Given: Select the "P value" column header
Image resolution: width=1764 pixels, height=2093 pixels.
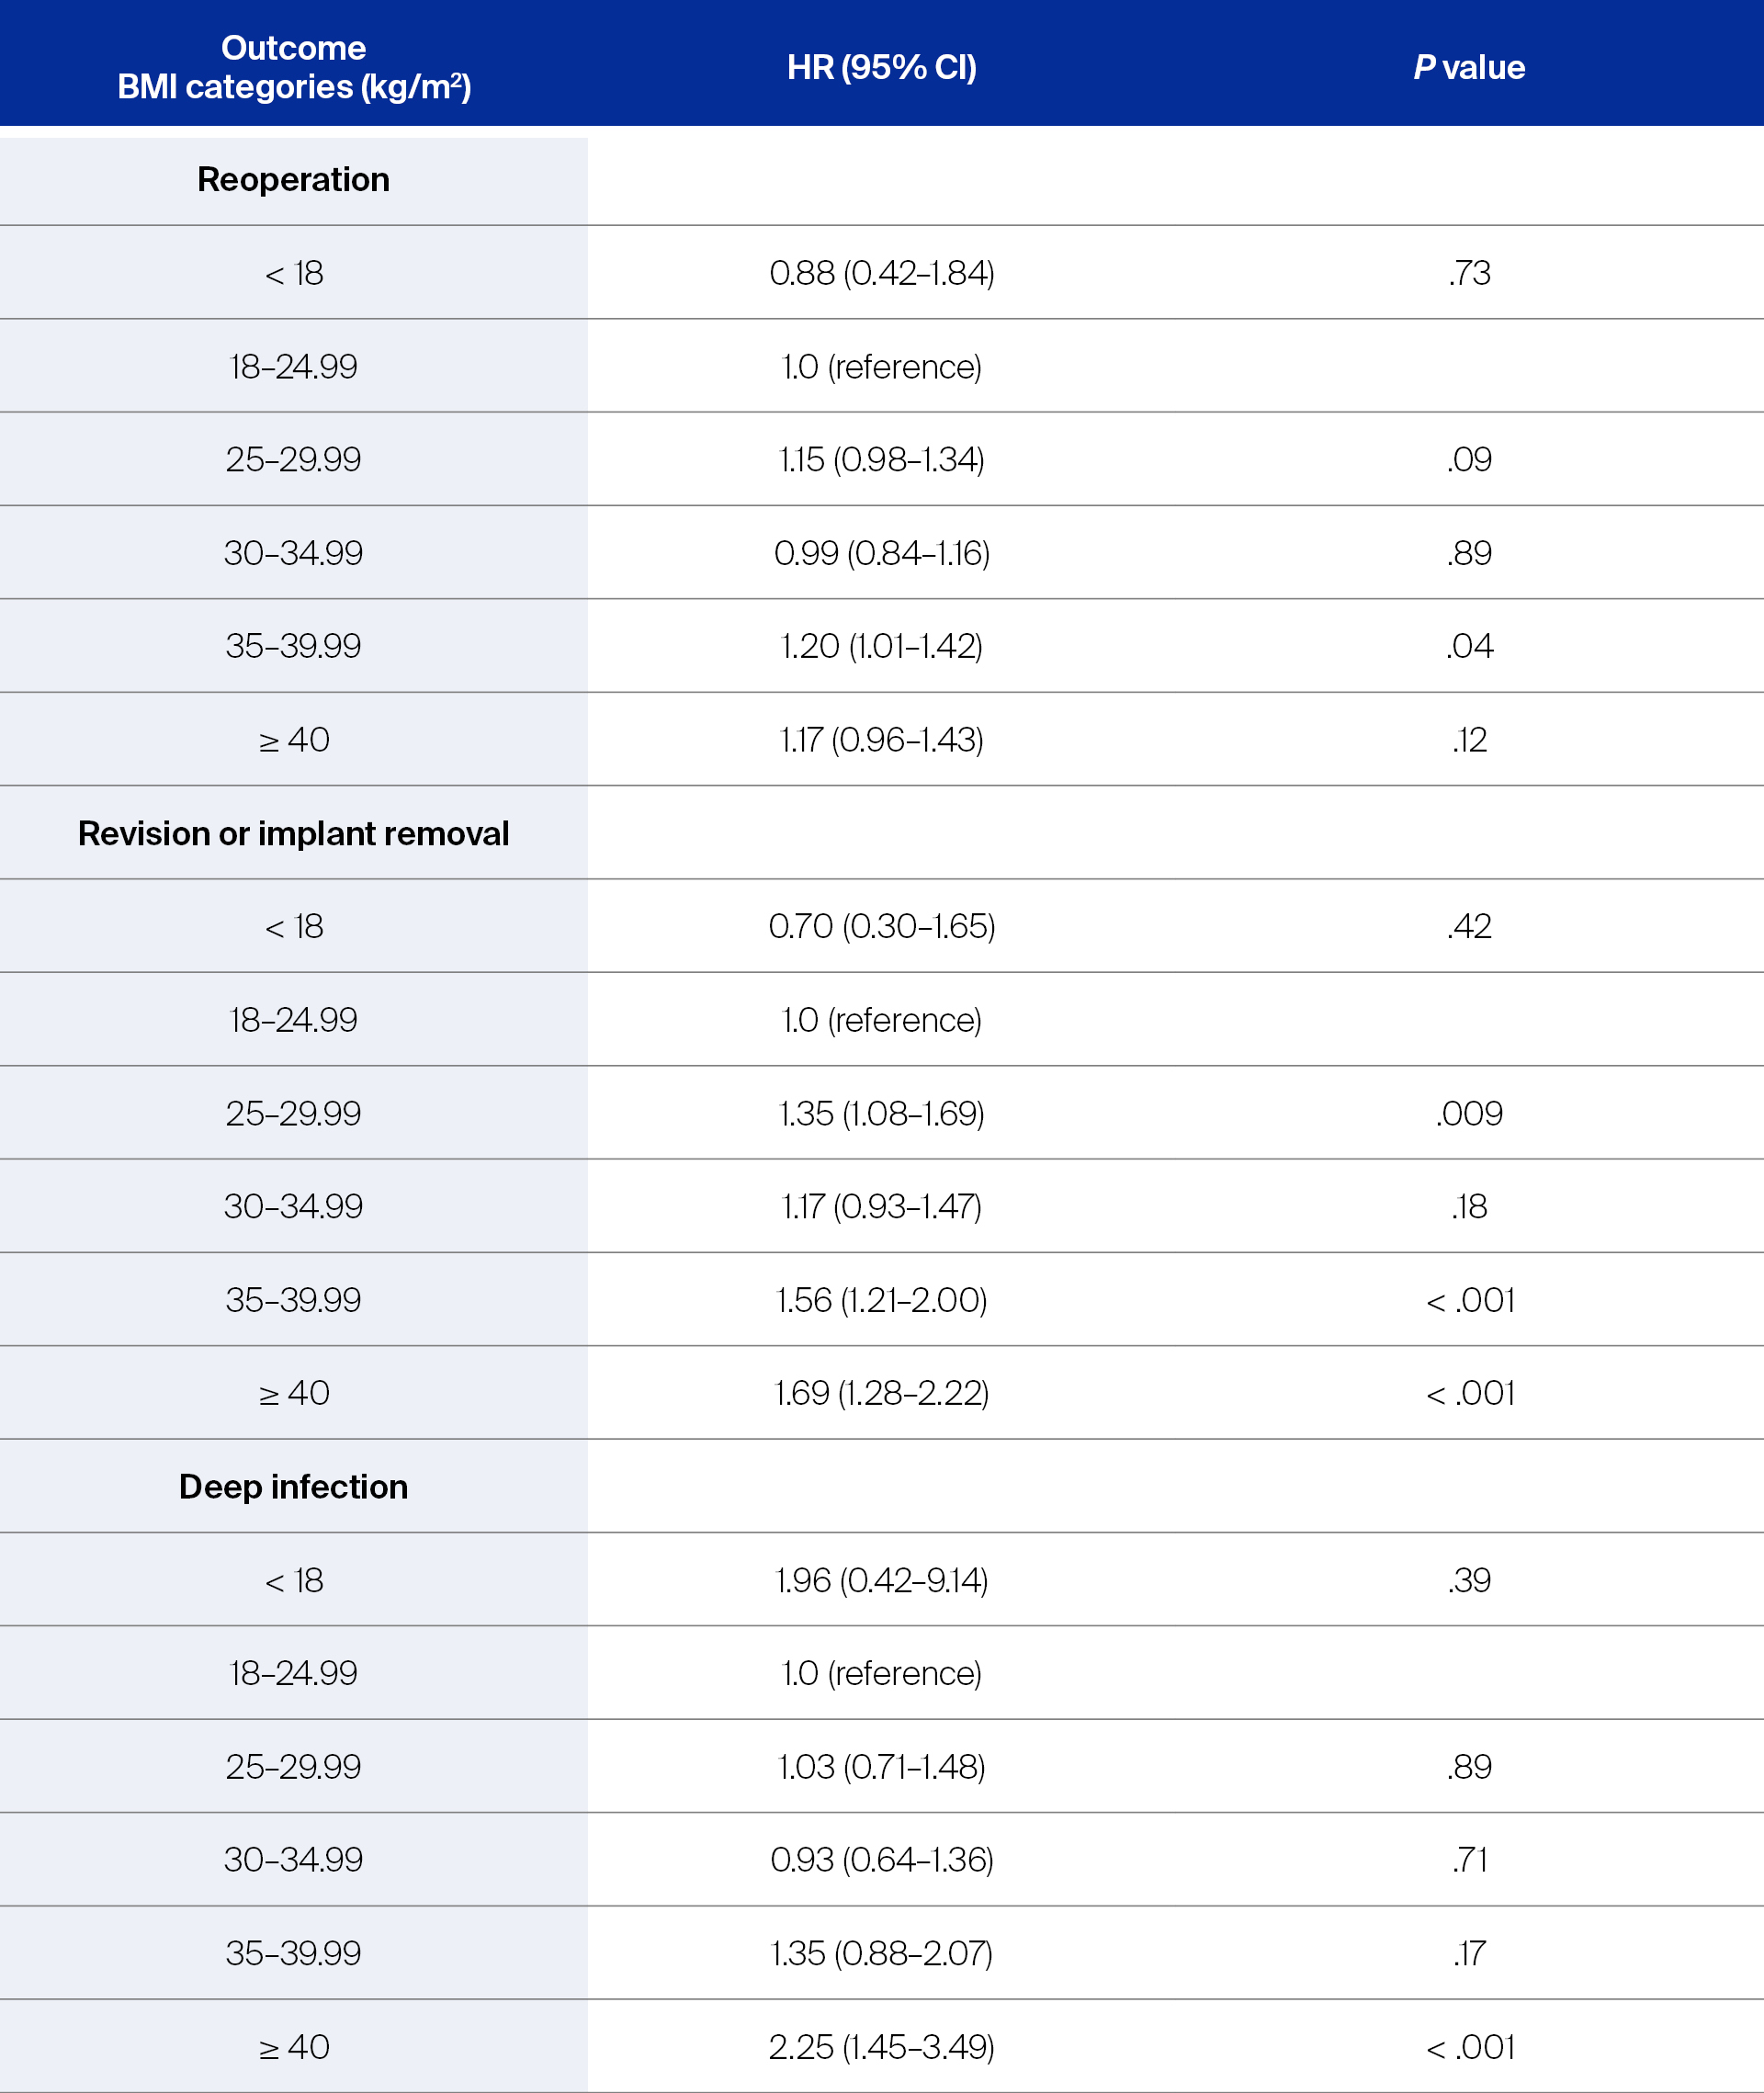Looking at the screenshot, I should [x=1469, y=67].
